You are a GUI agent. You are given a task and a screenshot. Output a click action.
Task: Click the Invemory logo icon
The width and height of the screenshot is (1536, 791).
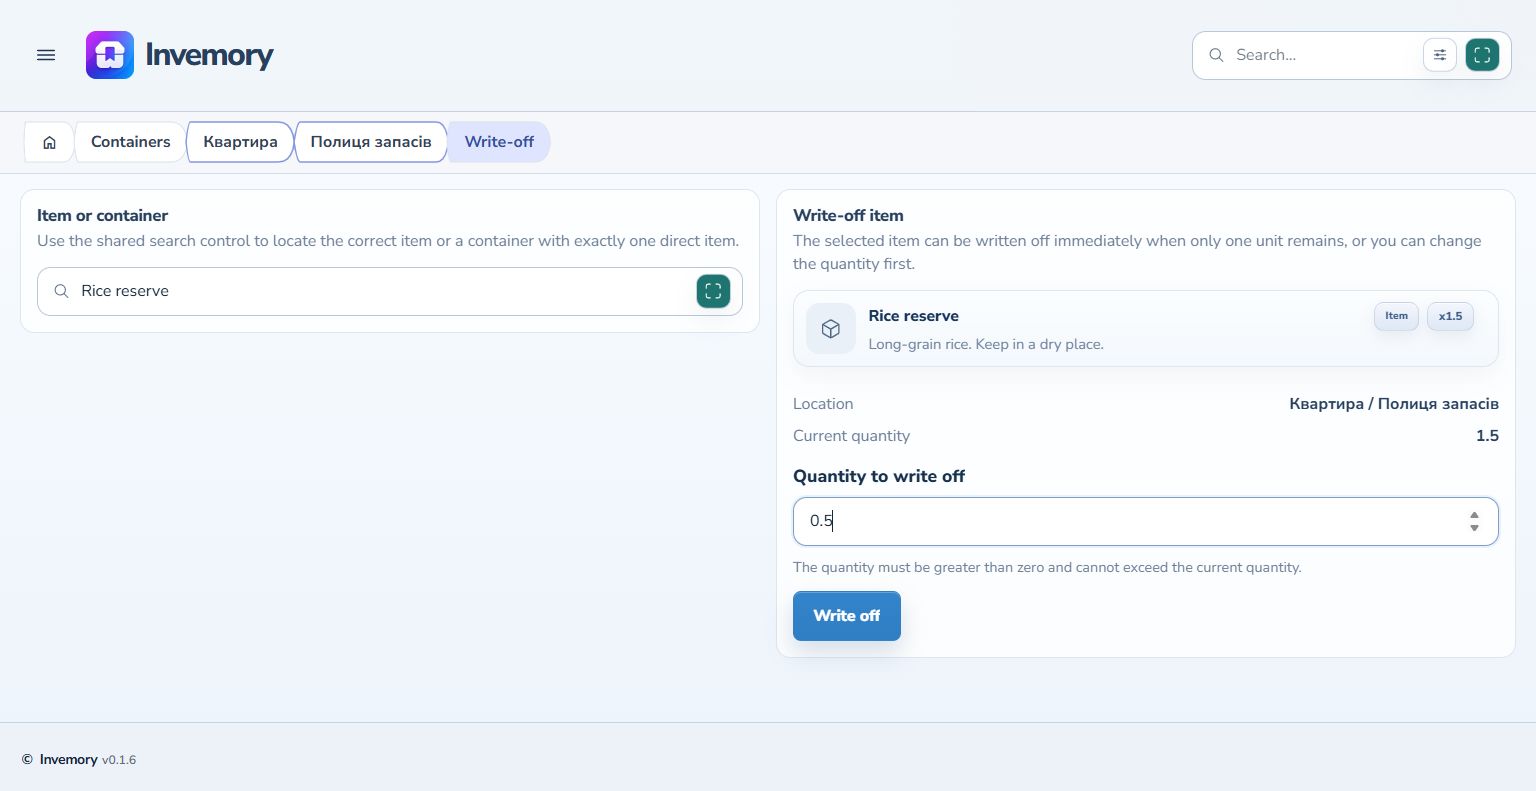pyautogui.click(x=110, y=55)
